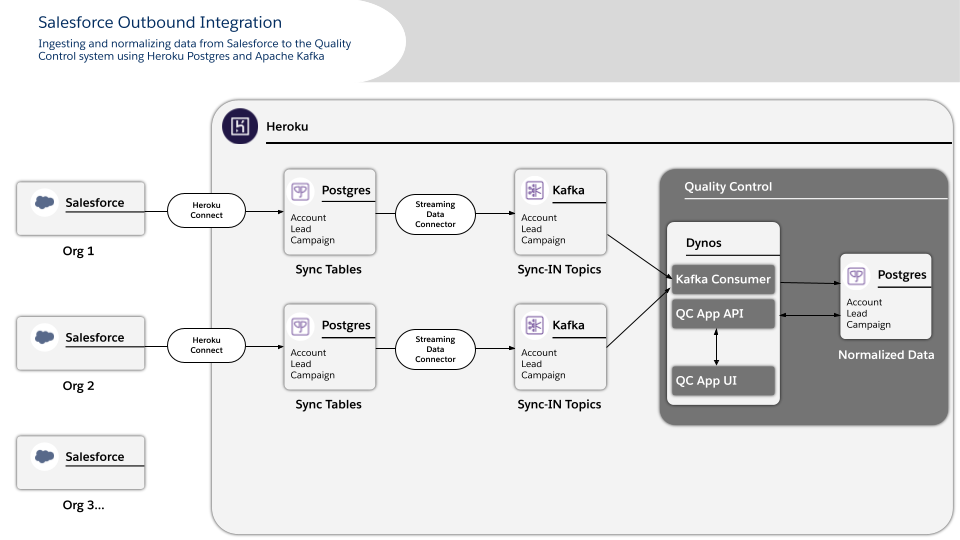
Task: Select the Postgres icon in upper Sync Tables
Action: pyautogui.click(x=300, y=191)
